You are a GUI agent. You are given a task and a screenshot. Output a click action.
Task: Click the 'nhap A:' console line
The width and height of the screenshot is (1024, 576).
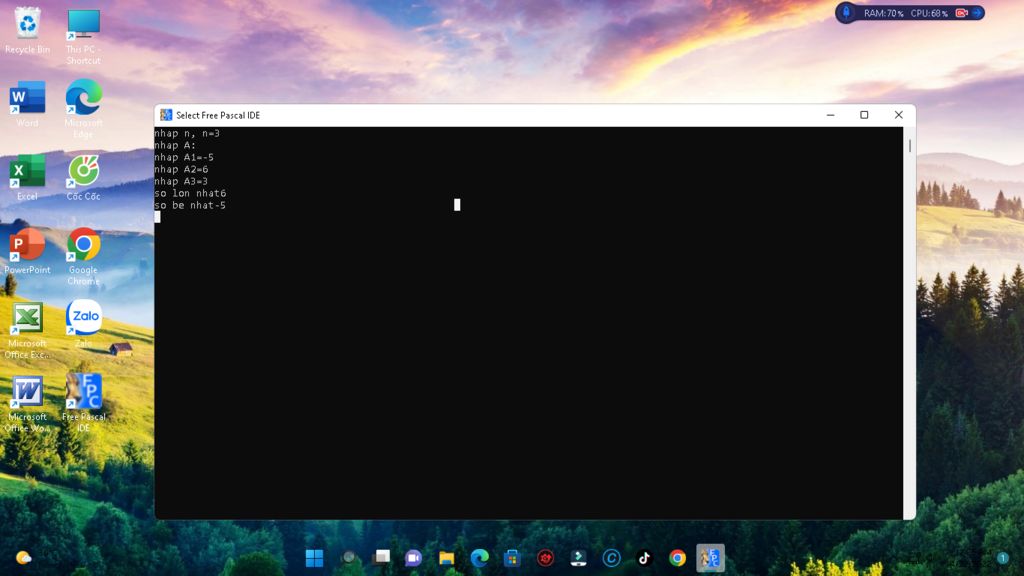pos(175,145)
